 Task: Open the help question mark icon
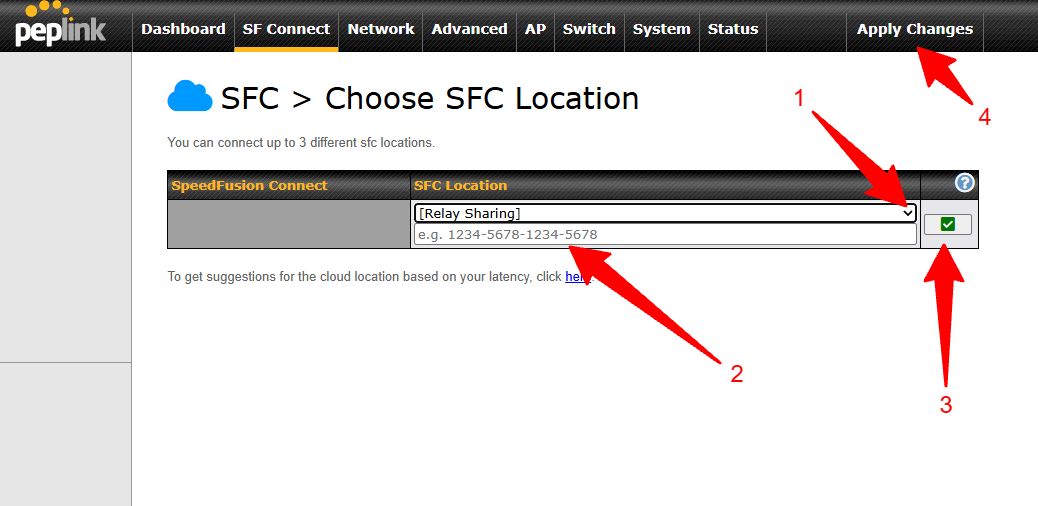[965, 183]
